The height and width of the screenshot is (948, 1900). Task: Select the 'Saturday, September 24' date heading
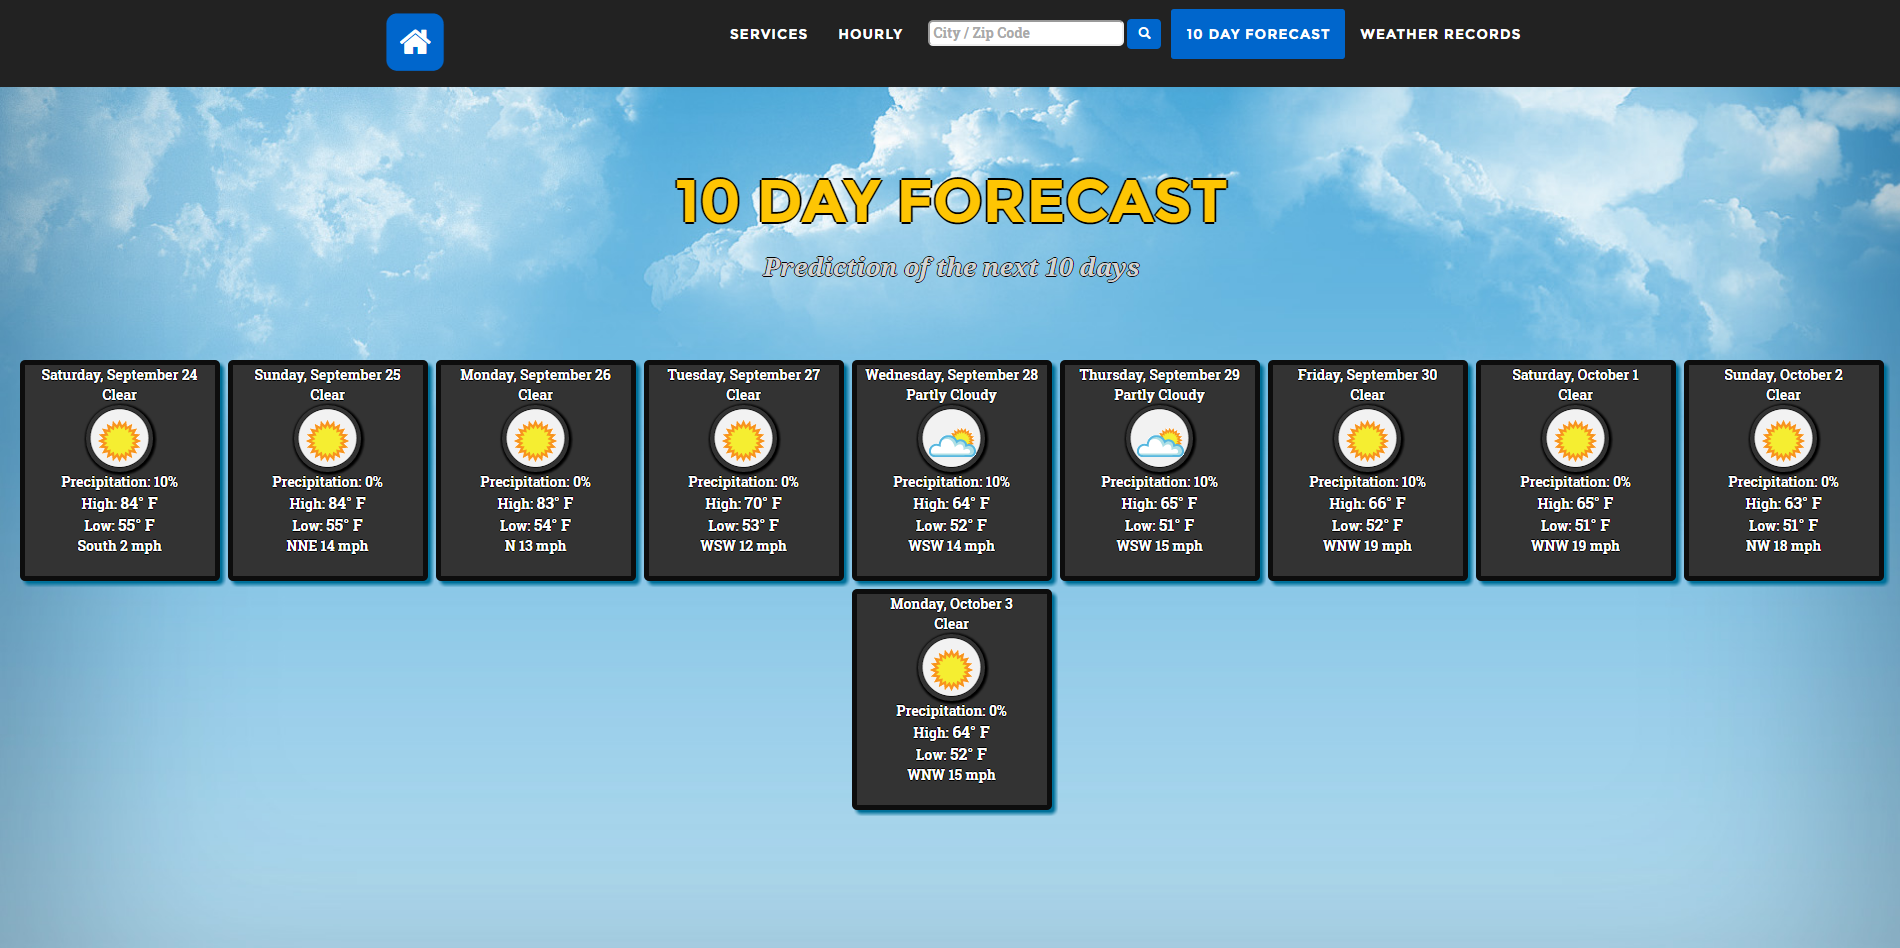click(x=119, y=375)
